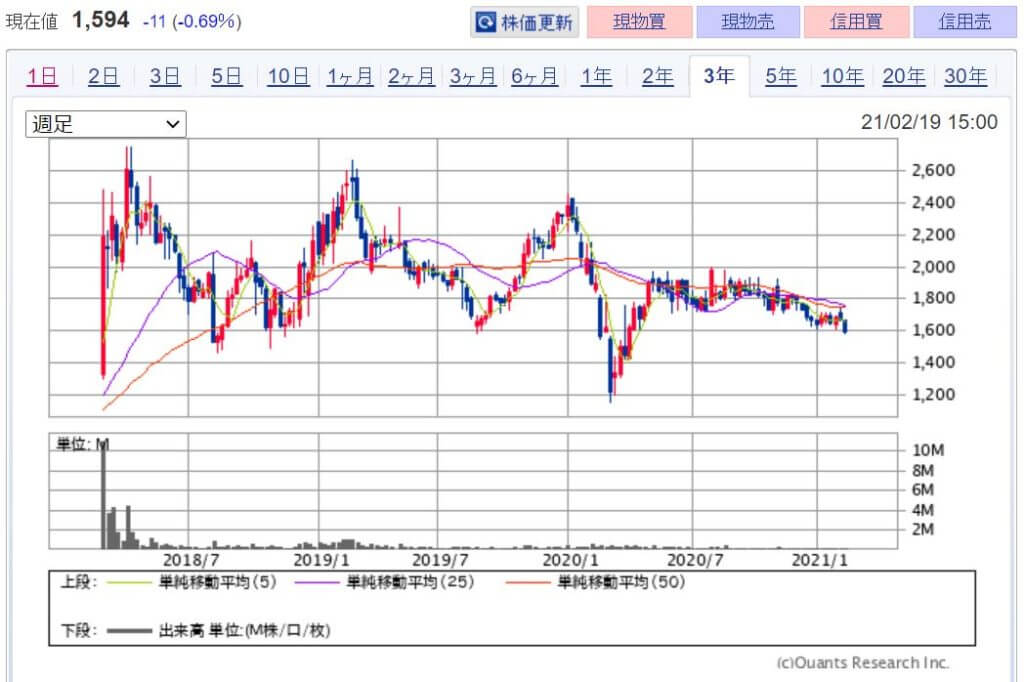Open the 信用買 order link
The image size is (1024, 682).
tap(856, 22)
